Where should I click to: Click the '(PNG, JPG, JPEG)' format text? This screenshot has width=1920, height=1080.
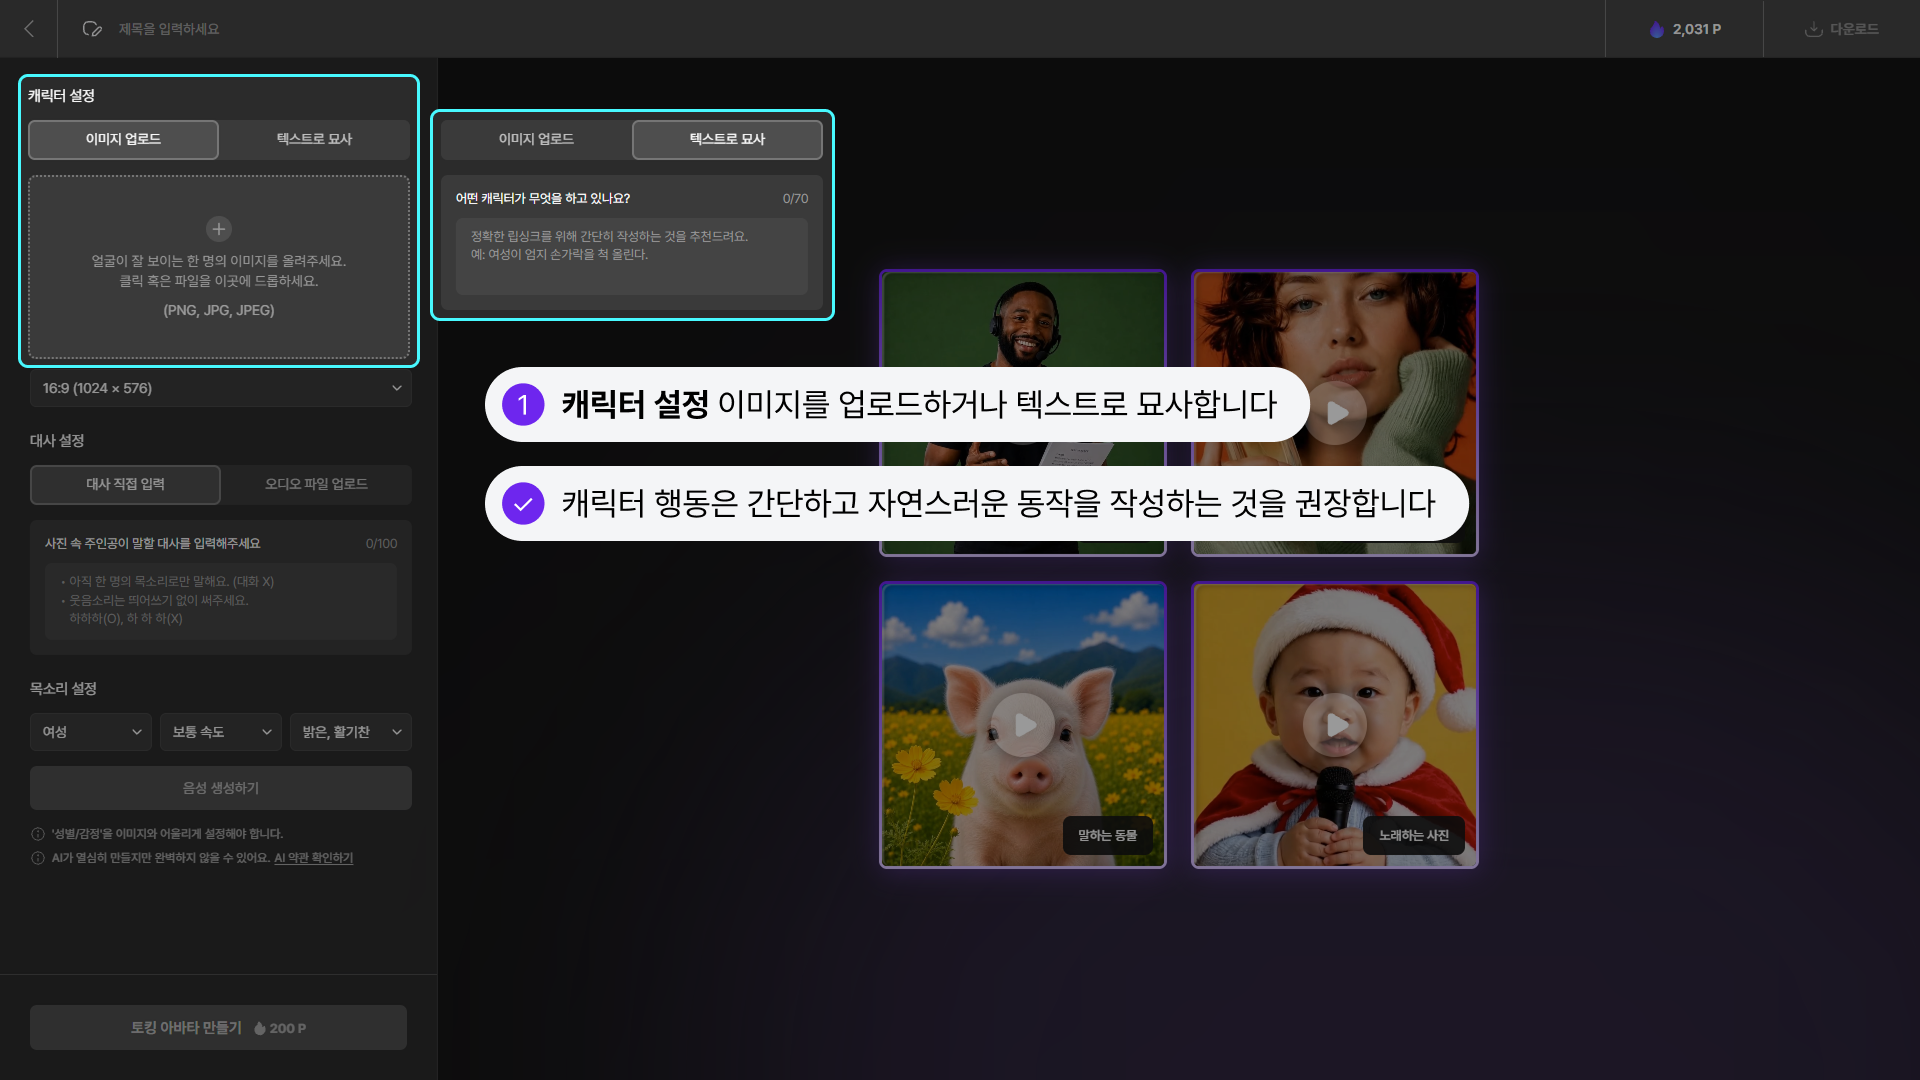[219, 311]
